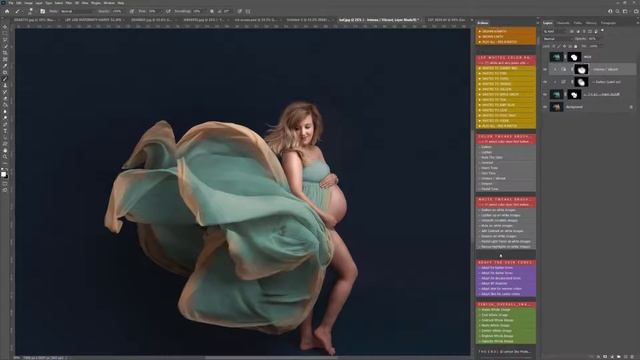Switch to the Channels tab

(563, 23)
